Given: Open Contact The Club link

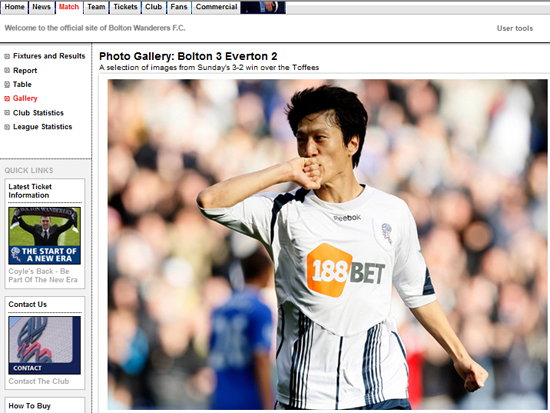Looking at the screenshot, I should click(x=39, y=381).
